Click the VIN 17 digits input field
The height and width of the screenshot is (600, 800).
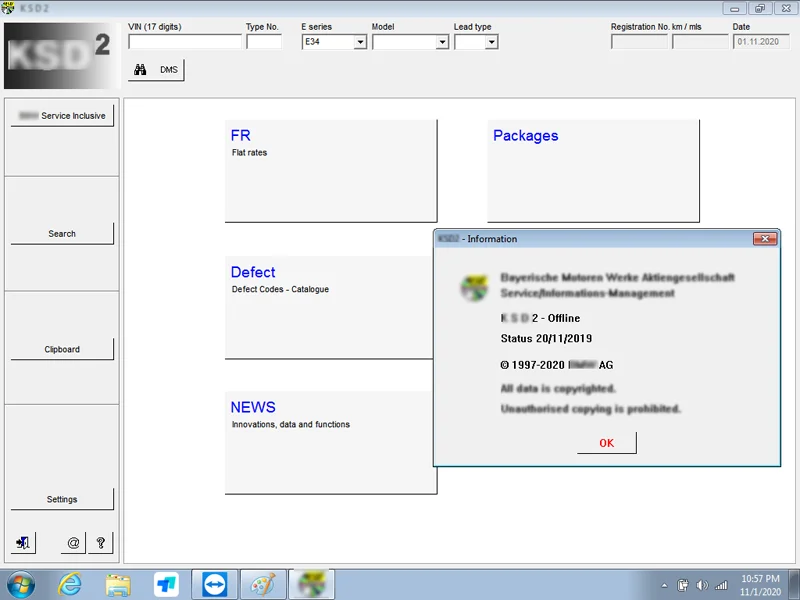[185, 42]
